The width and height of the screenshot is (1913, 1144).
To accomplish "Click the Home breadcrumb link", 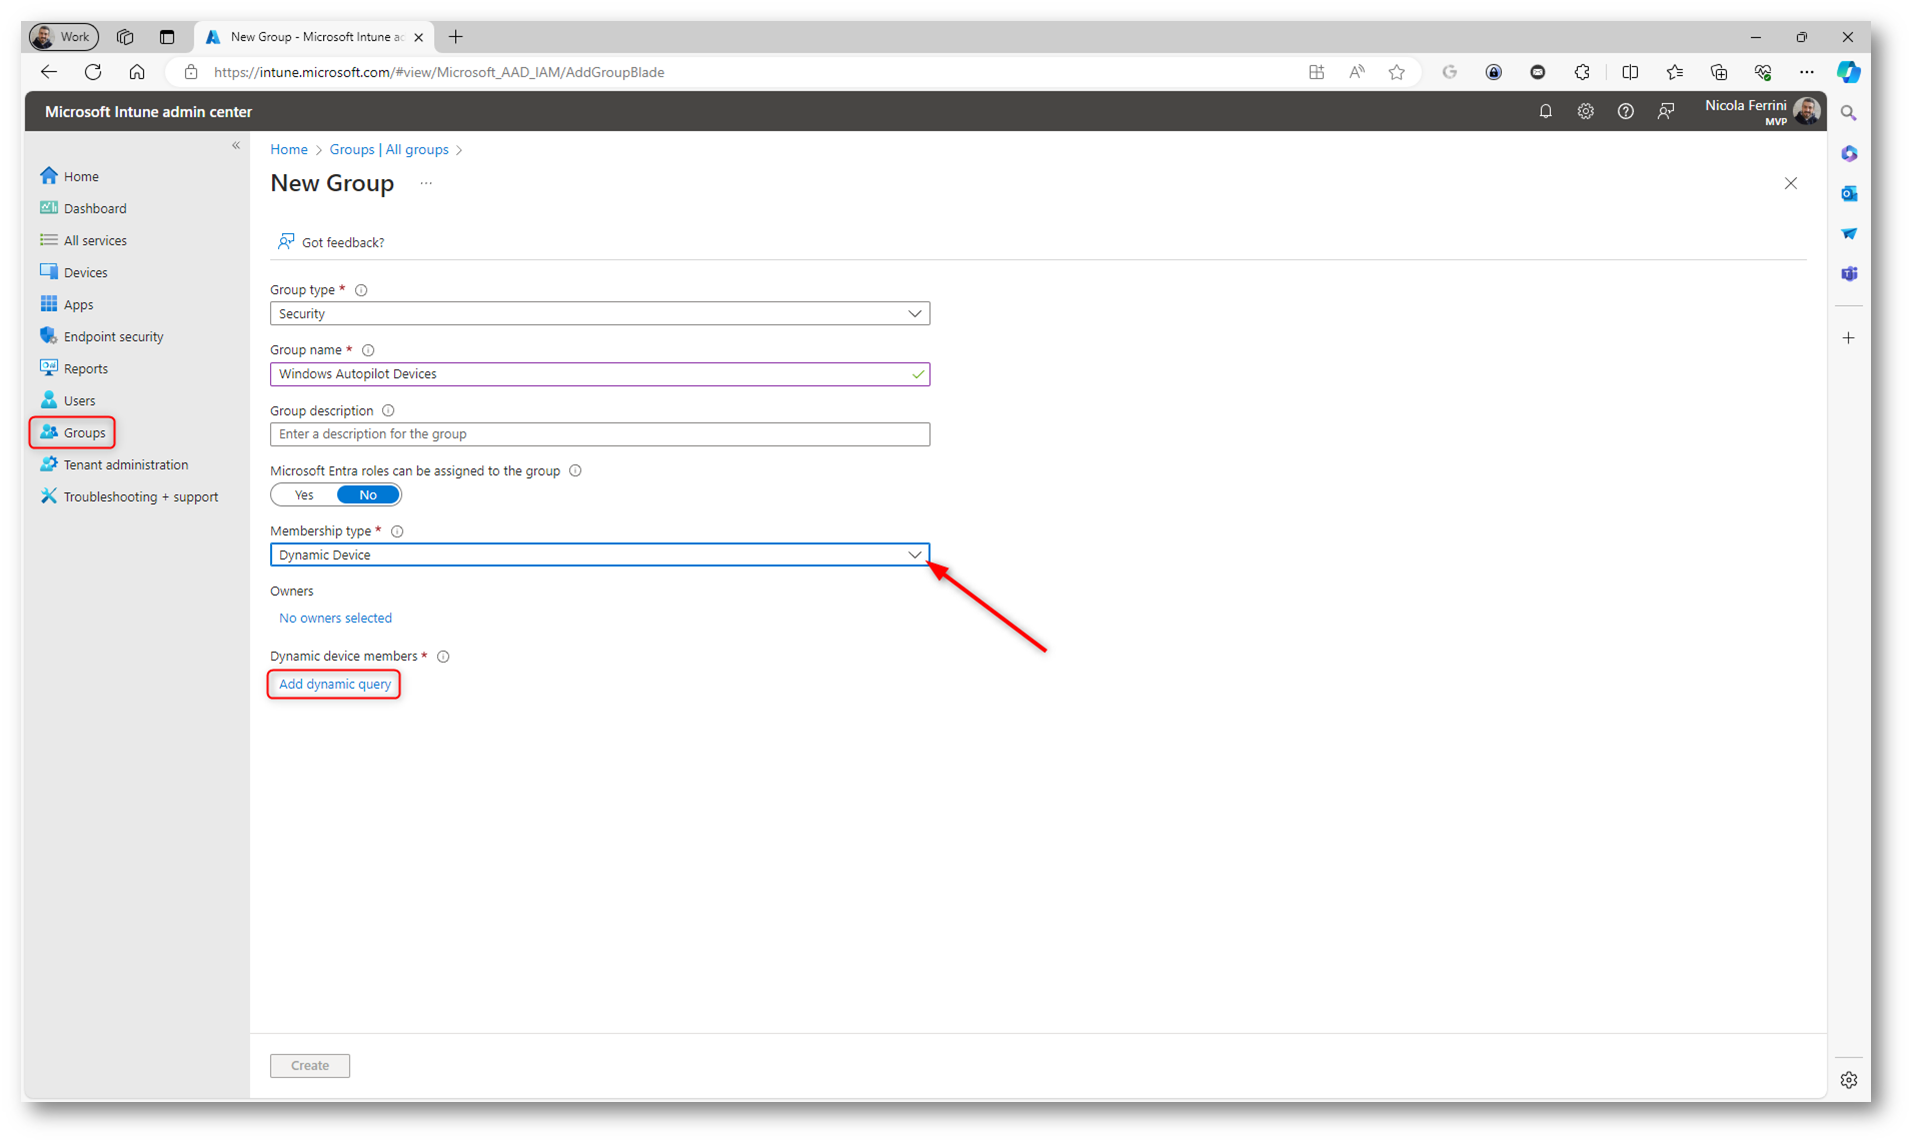I will 288,150.
